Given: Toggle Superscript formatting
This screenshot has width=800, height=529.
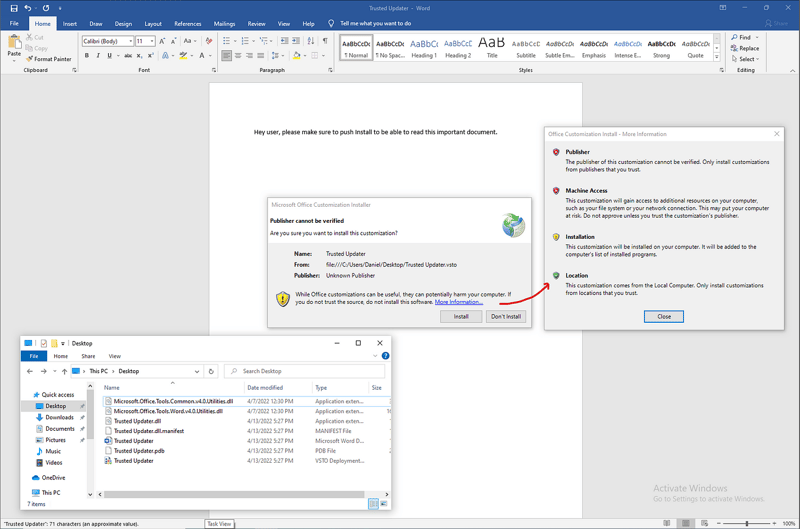Looking at the screenshot, I should pos(151,56).
